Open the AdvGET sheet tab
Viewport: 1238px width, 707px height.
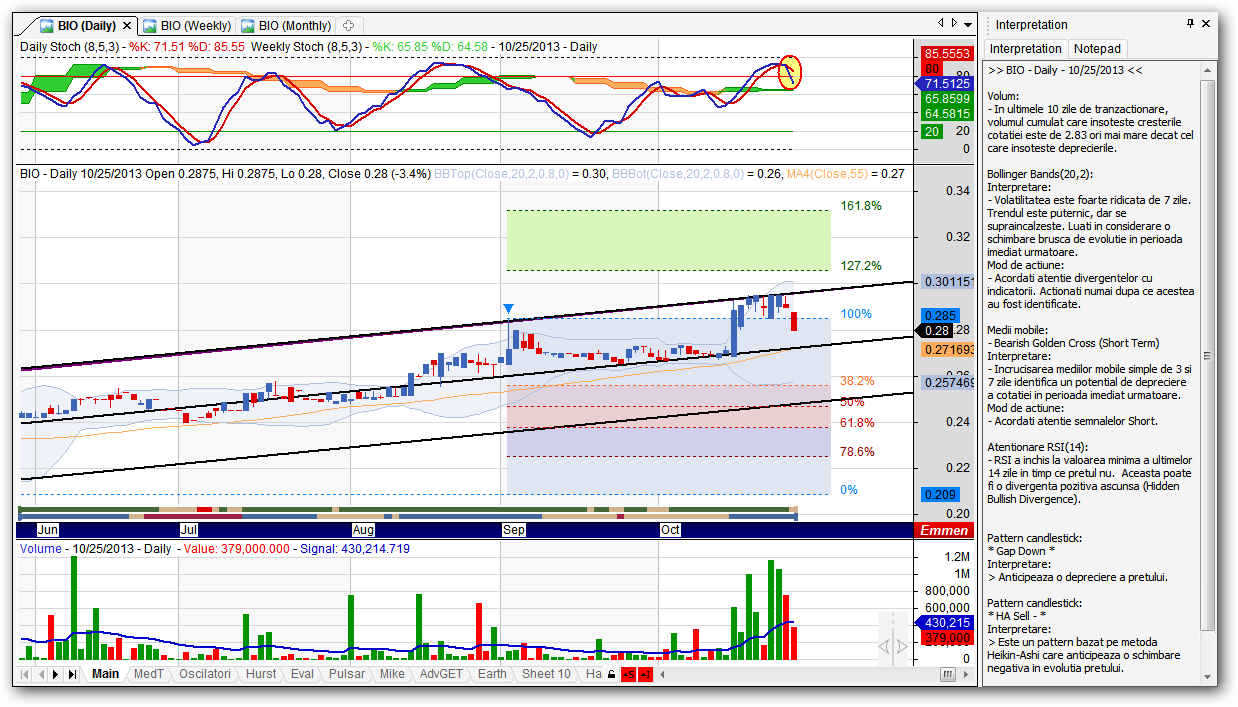click(x=441, y=674)
